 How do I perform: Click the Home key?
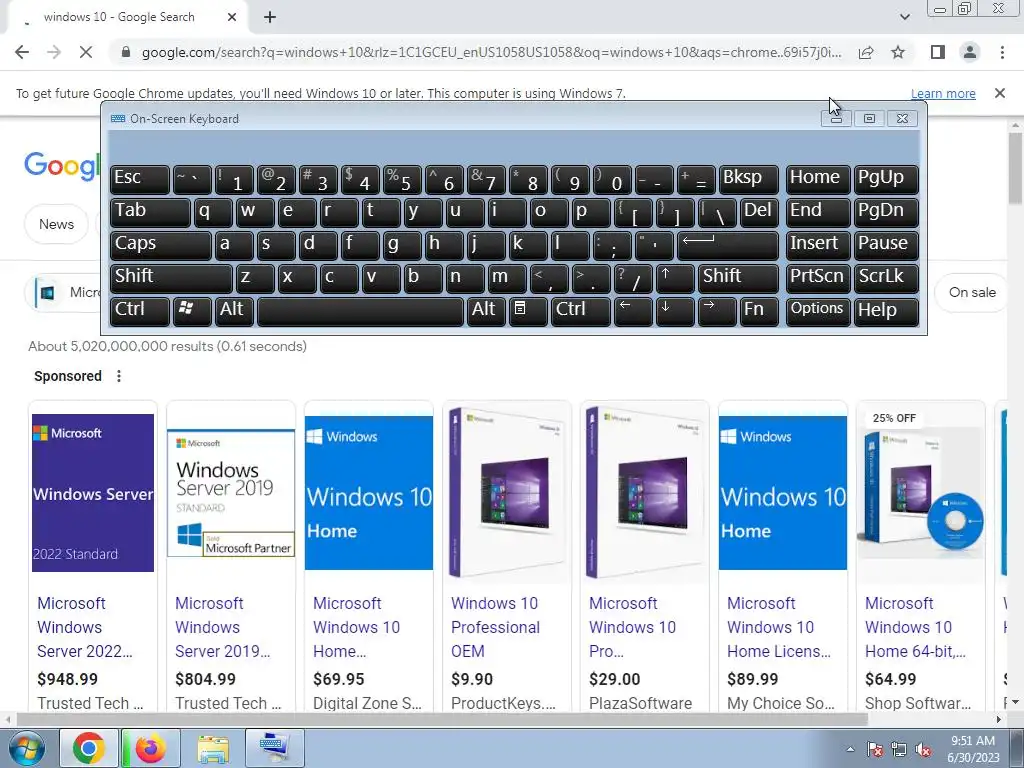(818, 180)
